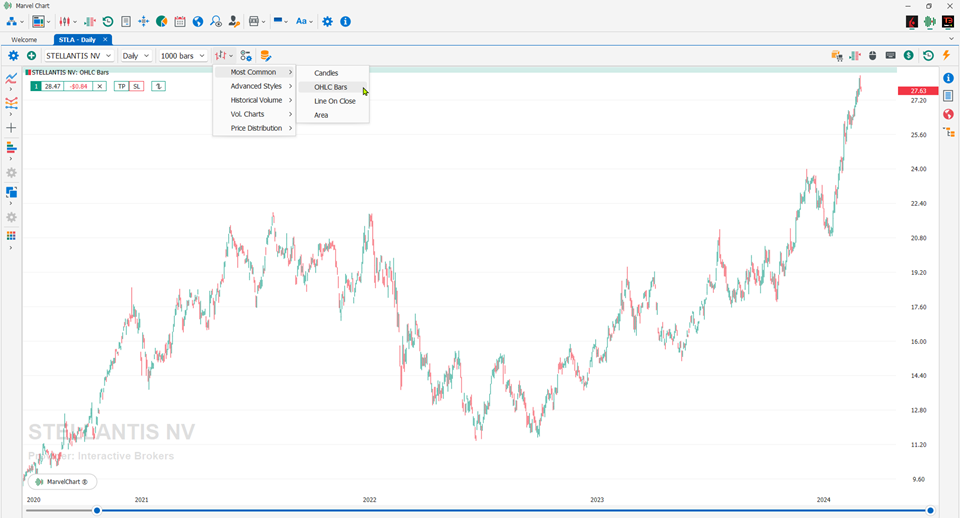Open the Daily timeframe dropdown
This screenshot has height=518, width=960.
tap(135, 56)
